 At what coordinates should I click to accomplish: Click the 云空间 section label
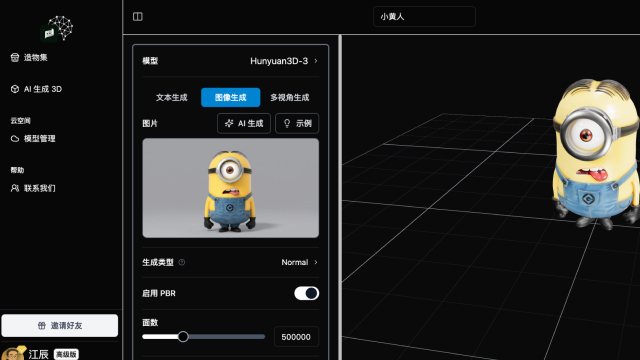pos(20,121)
